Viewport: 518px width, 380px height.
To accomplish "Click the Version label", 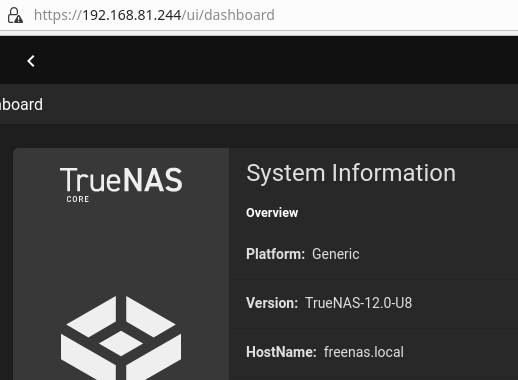I will 272,303.
